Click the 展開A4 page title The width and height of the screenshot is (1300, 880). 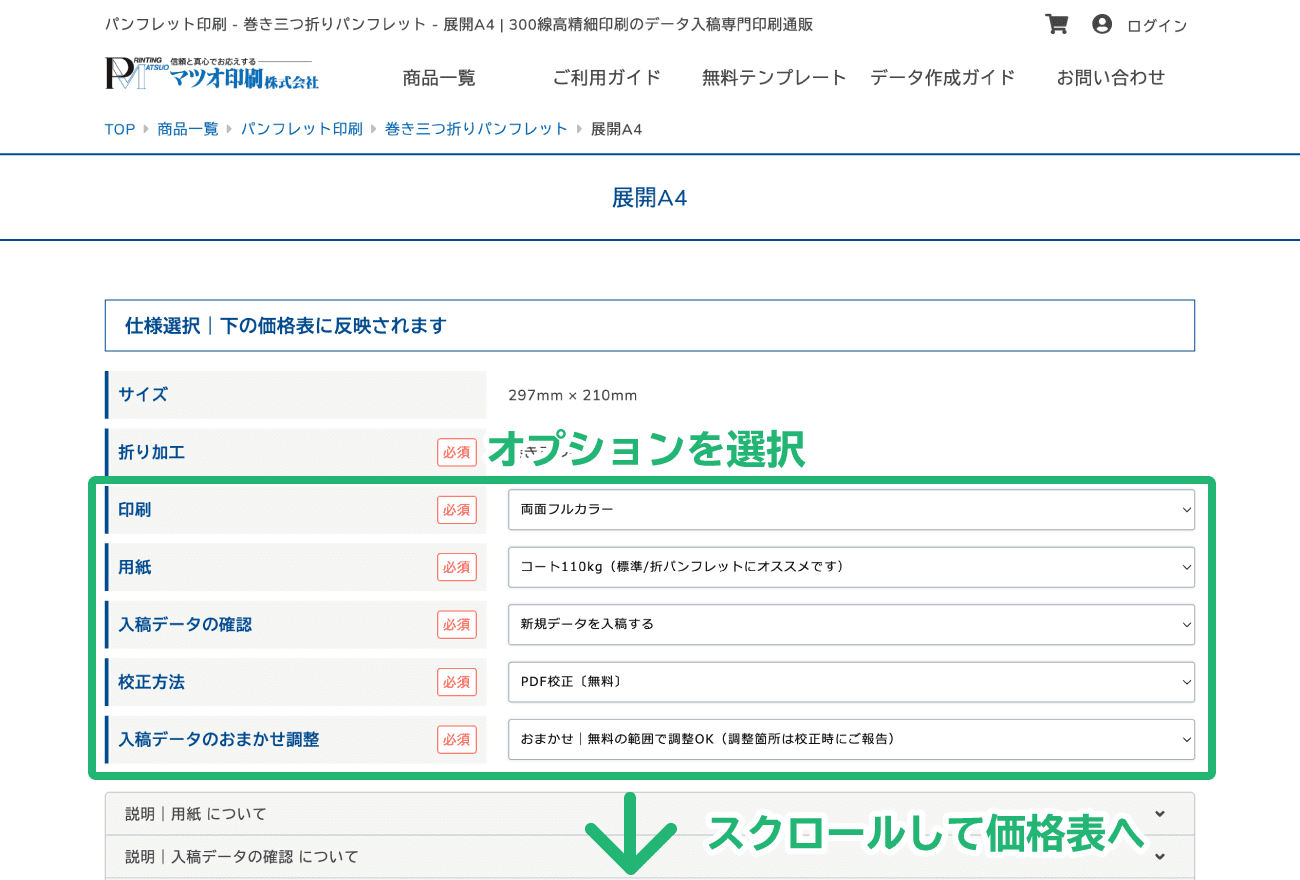click(x=650, y=197)
